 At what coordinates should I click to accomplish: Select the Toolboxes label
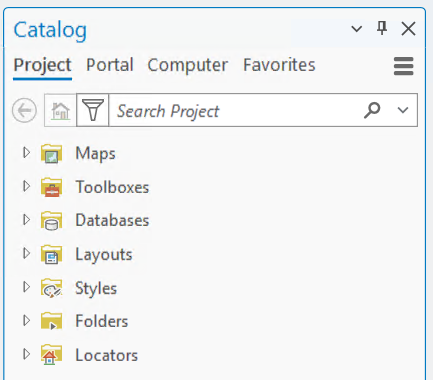(x=112, y=187)
